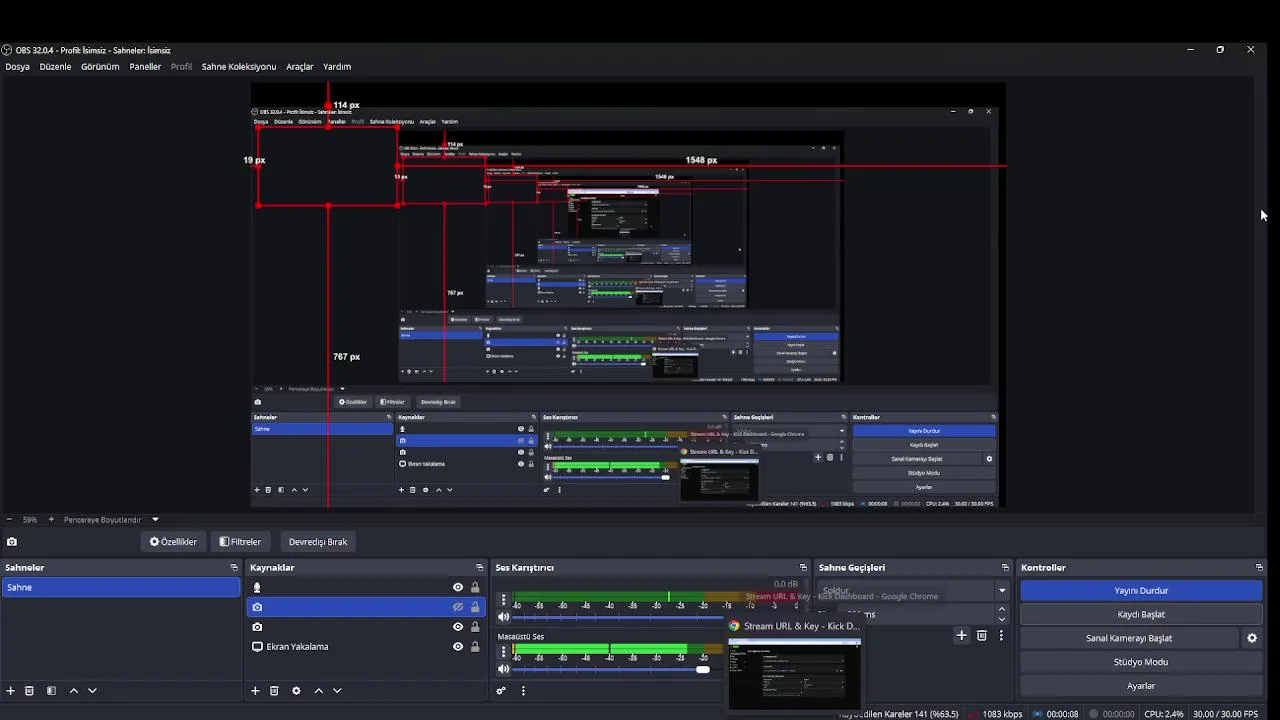Screen dimensions: 1280x720
Task: Click the Masaüstü Ses volume slider handle
Action: (703, 669)
